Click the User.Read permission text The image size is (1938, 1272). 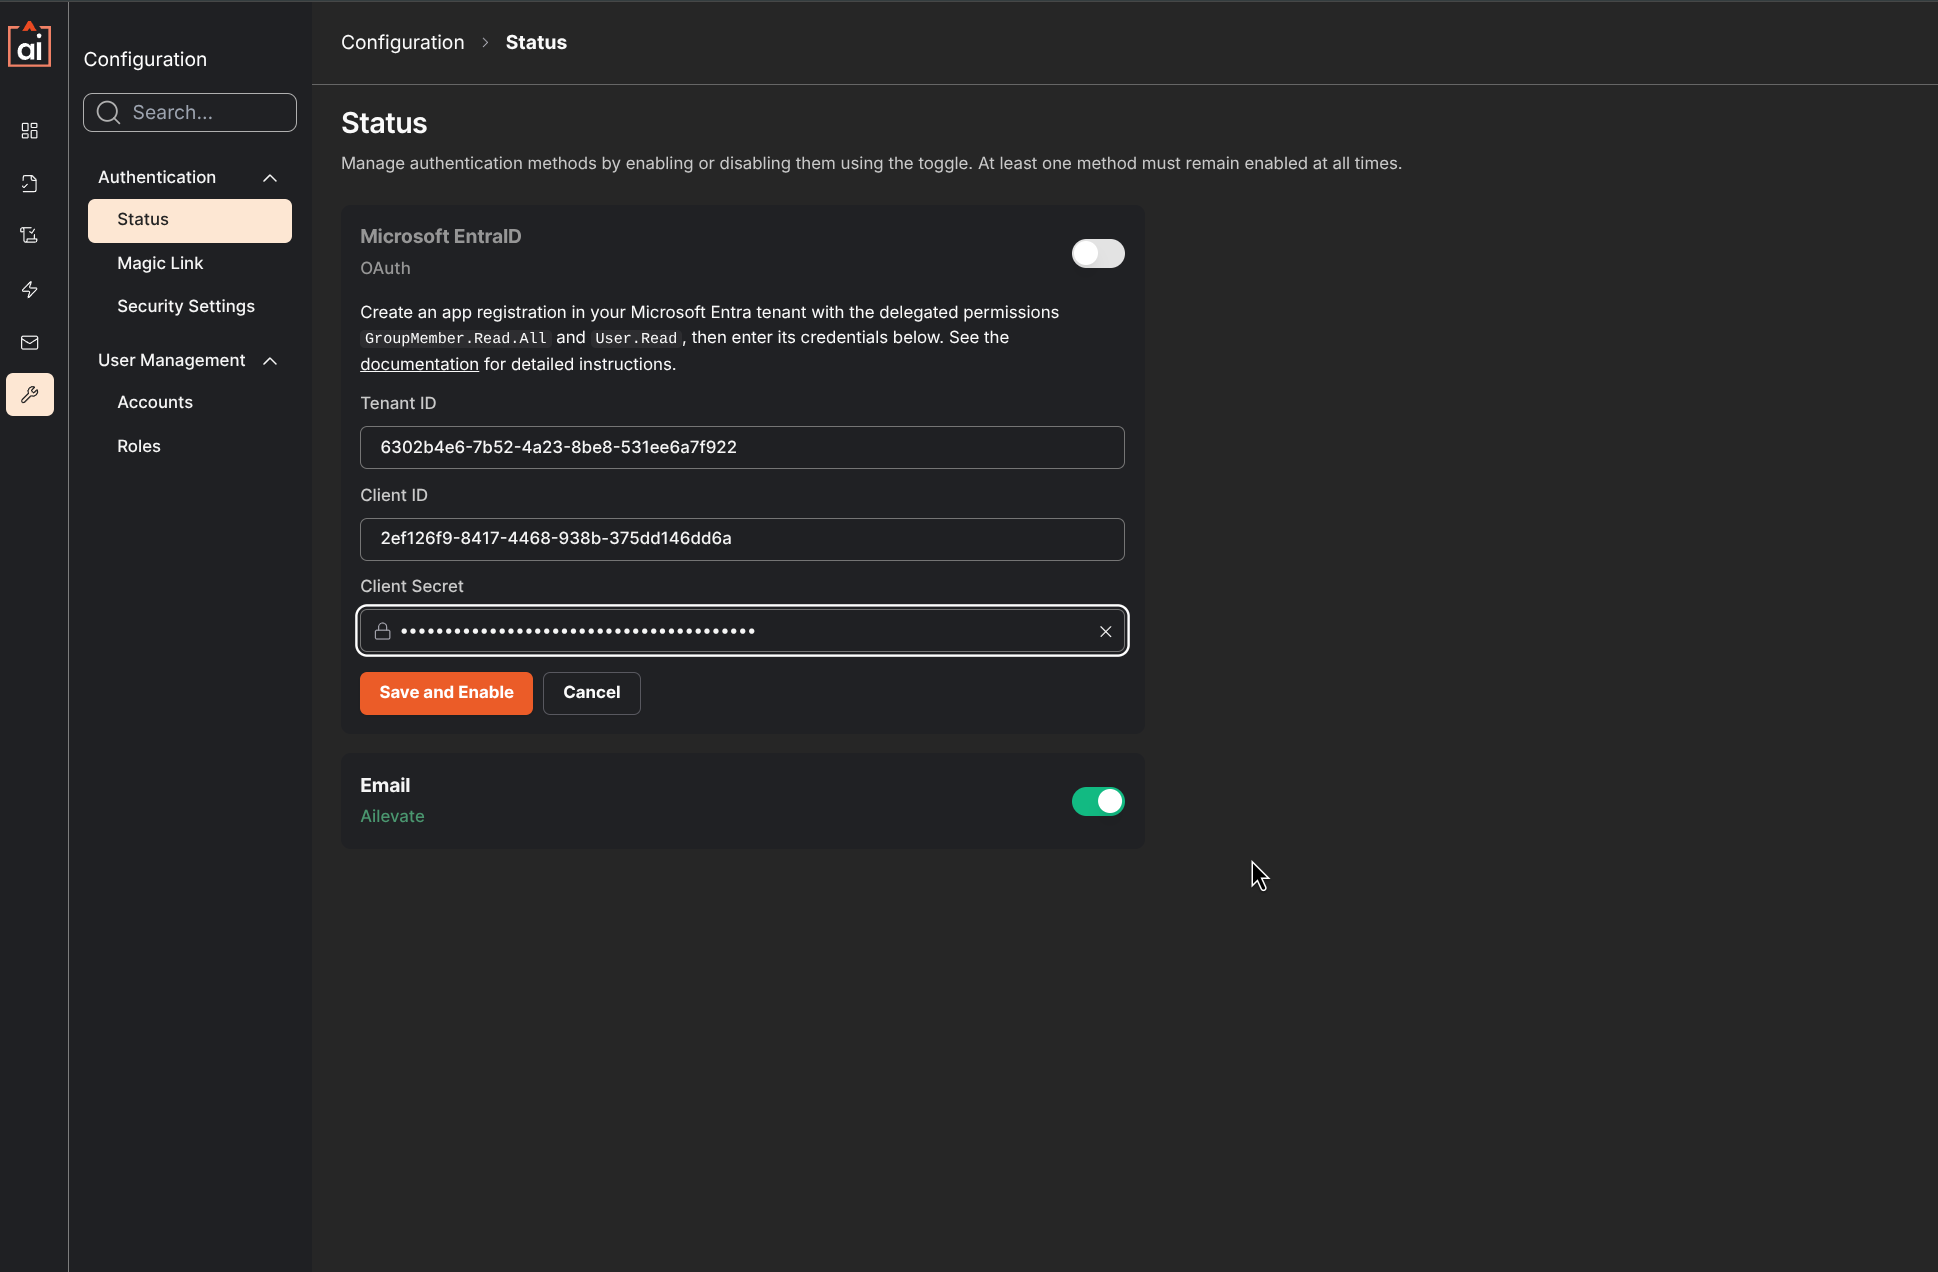coord(636,338)
